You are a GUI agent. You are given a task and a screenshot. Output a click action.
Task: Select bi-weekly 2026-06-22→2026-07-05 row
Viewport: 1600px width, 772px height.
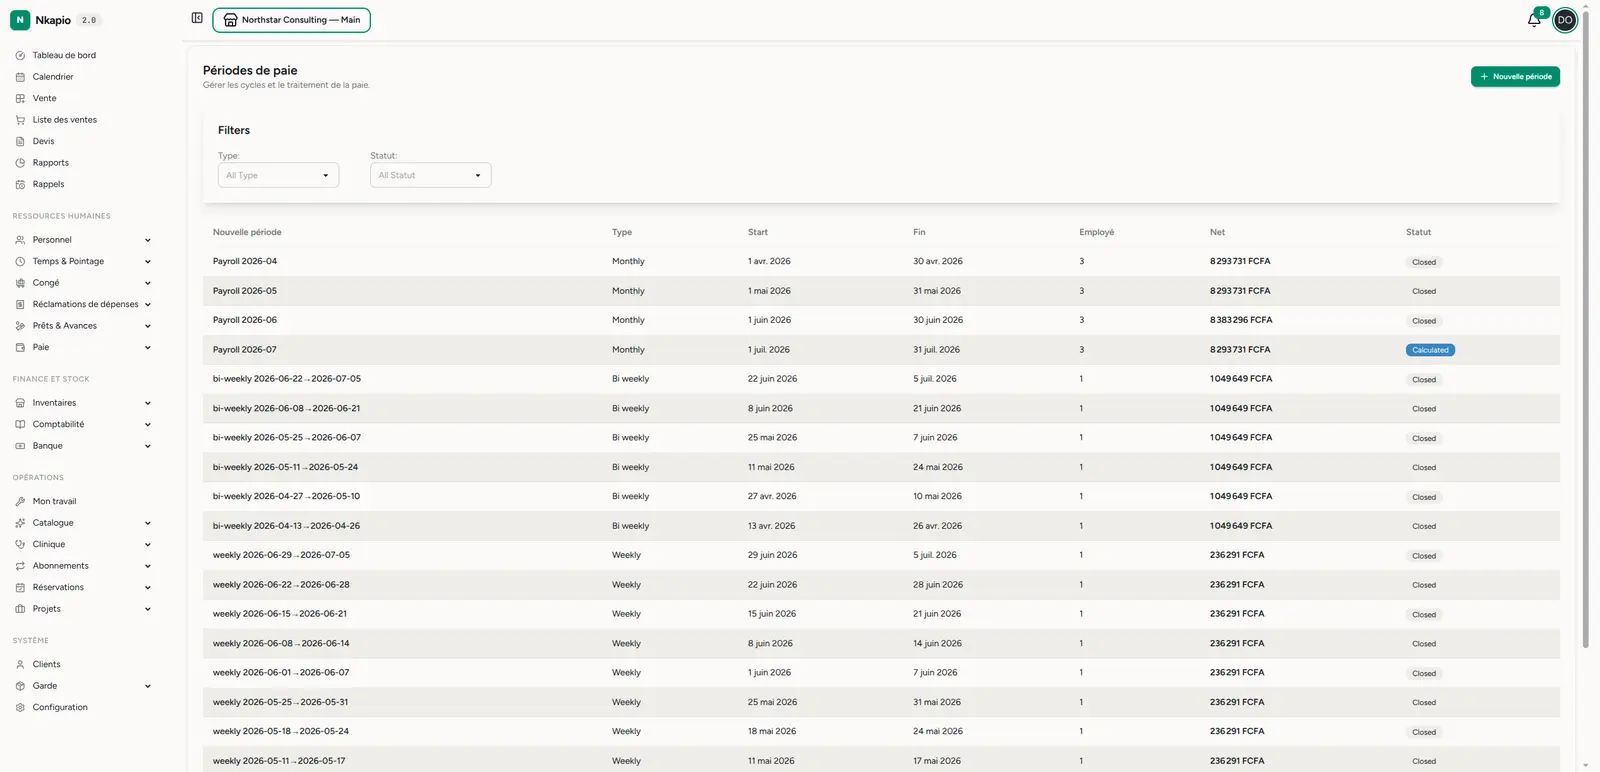[x=881, y=379]
